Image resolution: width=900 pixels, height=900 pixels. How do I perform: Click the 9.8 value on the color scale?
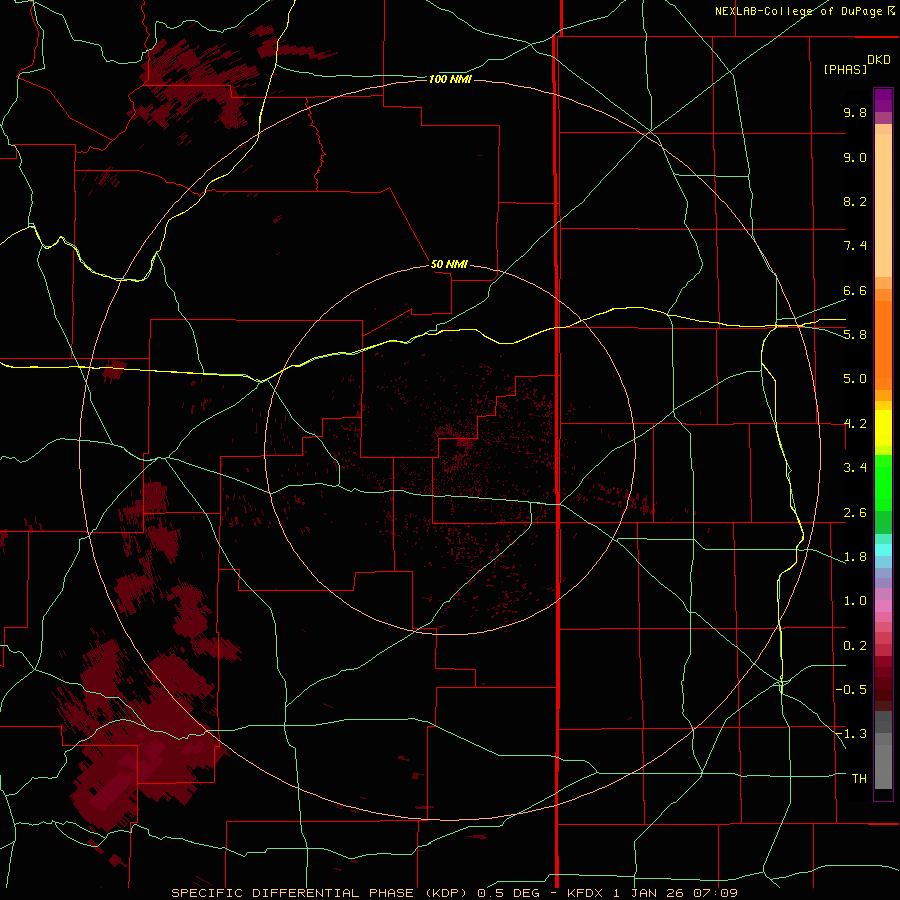[855, 112]
